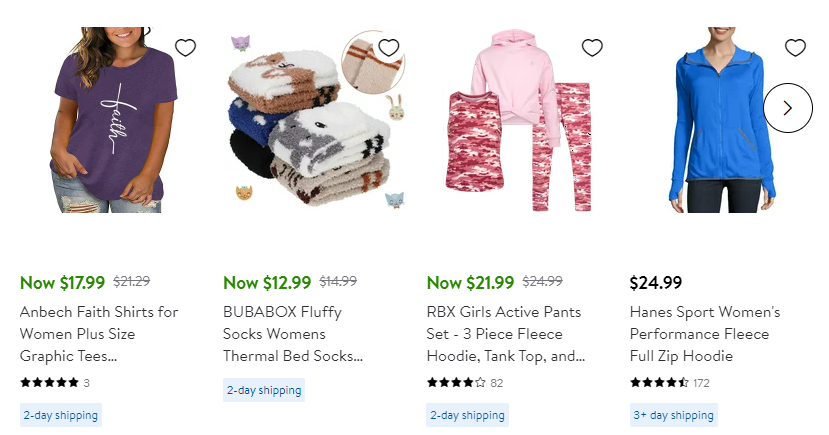Heart the Hanes Sport Fleece Hoodie

[x=795, y=47]
